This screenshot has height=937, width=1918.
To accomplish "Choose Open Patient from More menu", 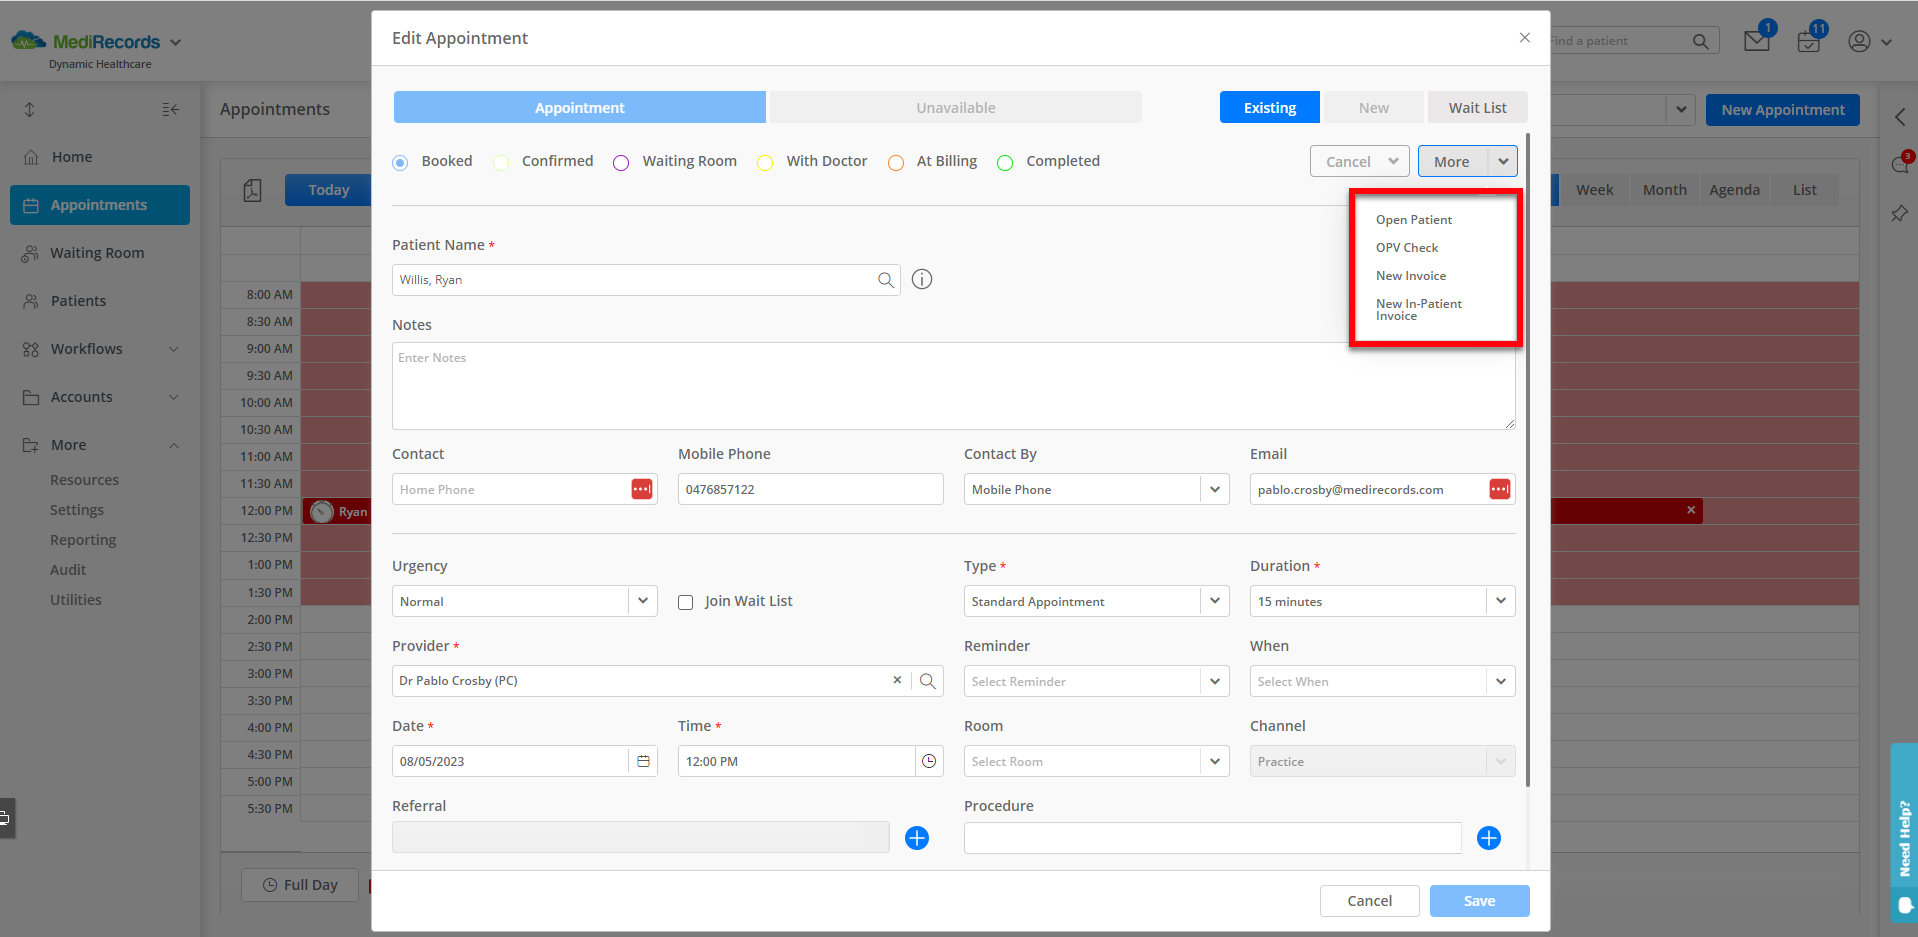I will tap(1413, 220).
